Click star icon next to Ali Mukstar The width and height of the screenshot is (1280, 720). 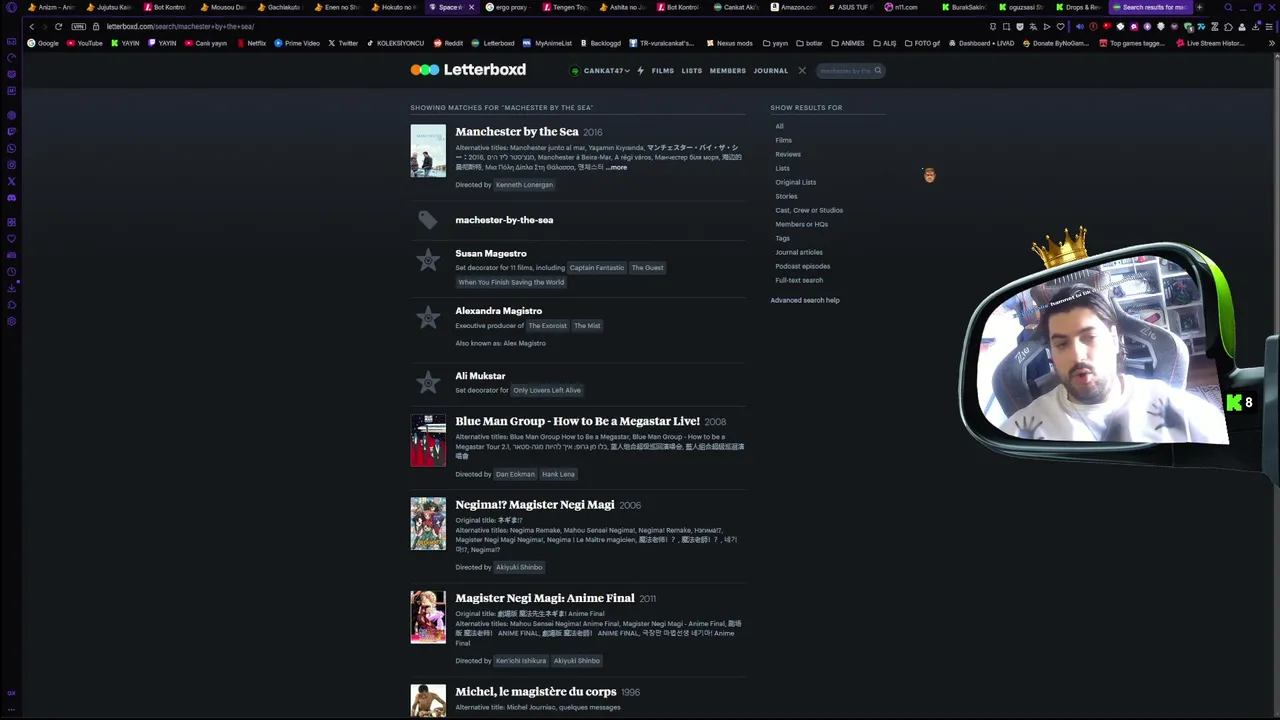(428, 382)
